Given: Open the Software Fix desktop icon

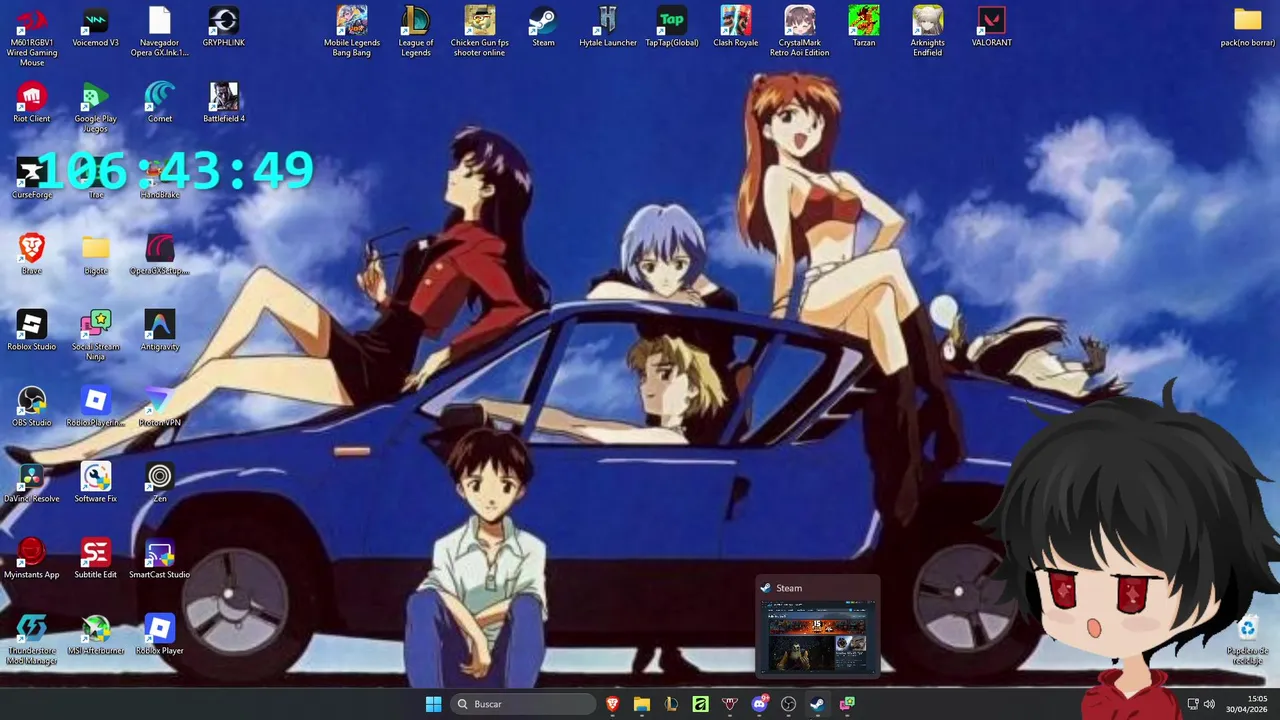Looking at the screenshot, I should pyautogui.click(x=96, y=484).
